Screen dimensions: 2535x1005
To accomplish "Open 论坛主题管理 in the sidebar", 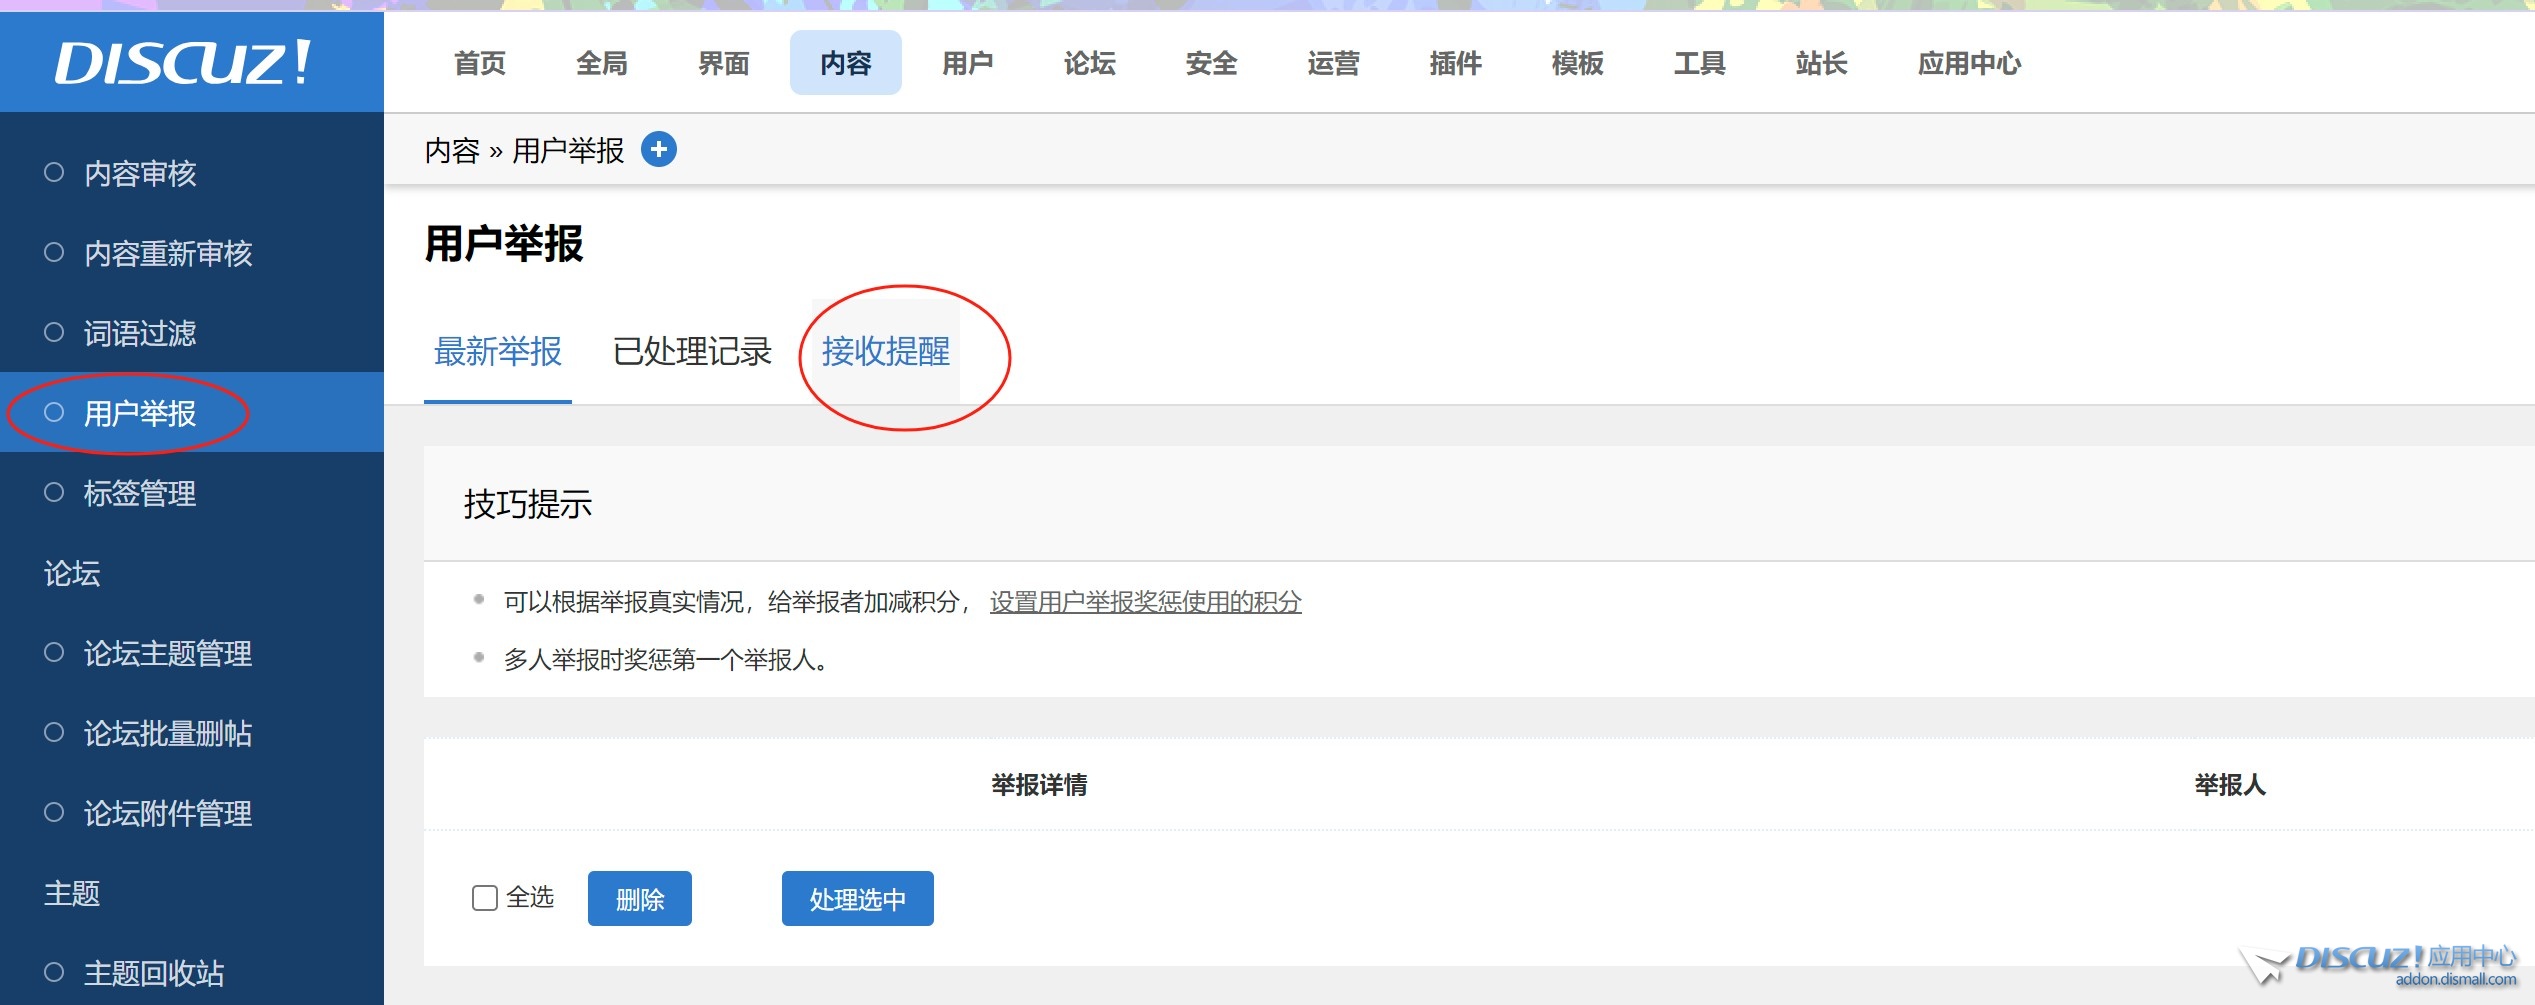I will (x=167, y=653).
